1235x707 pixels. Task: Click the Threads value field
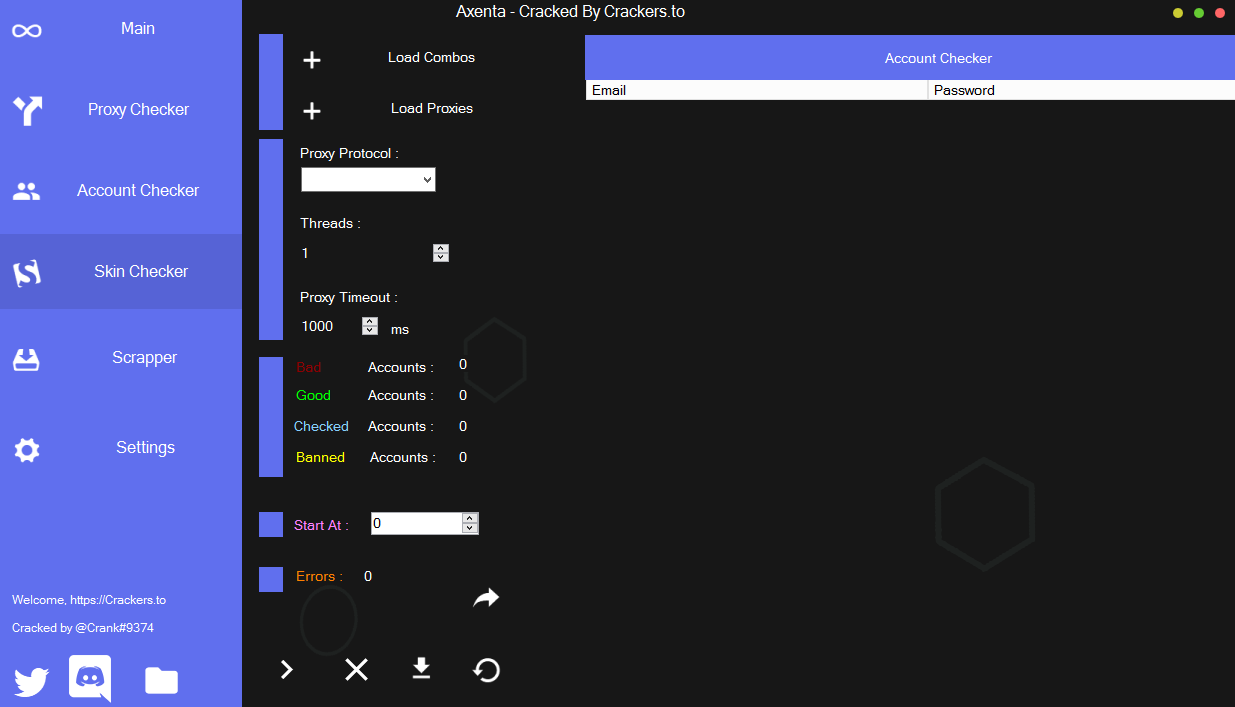pyautogui.click(x=366, y=254)
